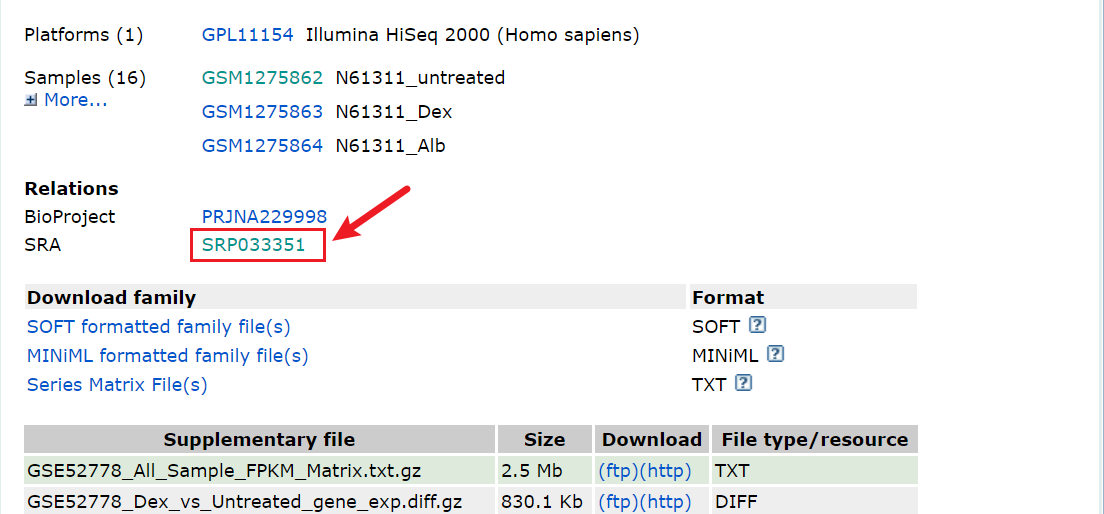Download Dex_vs_Untreated diff file via ftp
This screenshot has height=514, width=1104.
click(618, 502)
